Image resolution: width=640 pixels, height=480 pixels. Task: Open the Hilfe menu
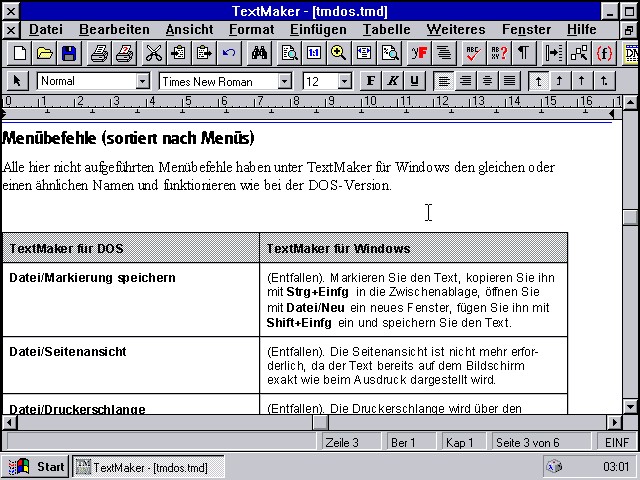coord(582,29)
